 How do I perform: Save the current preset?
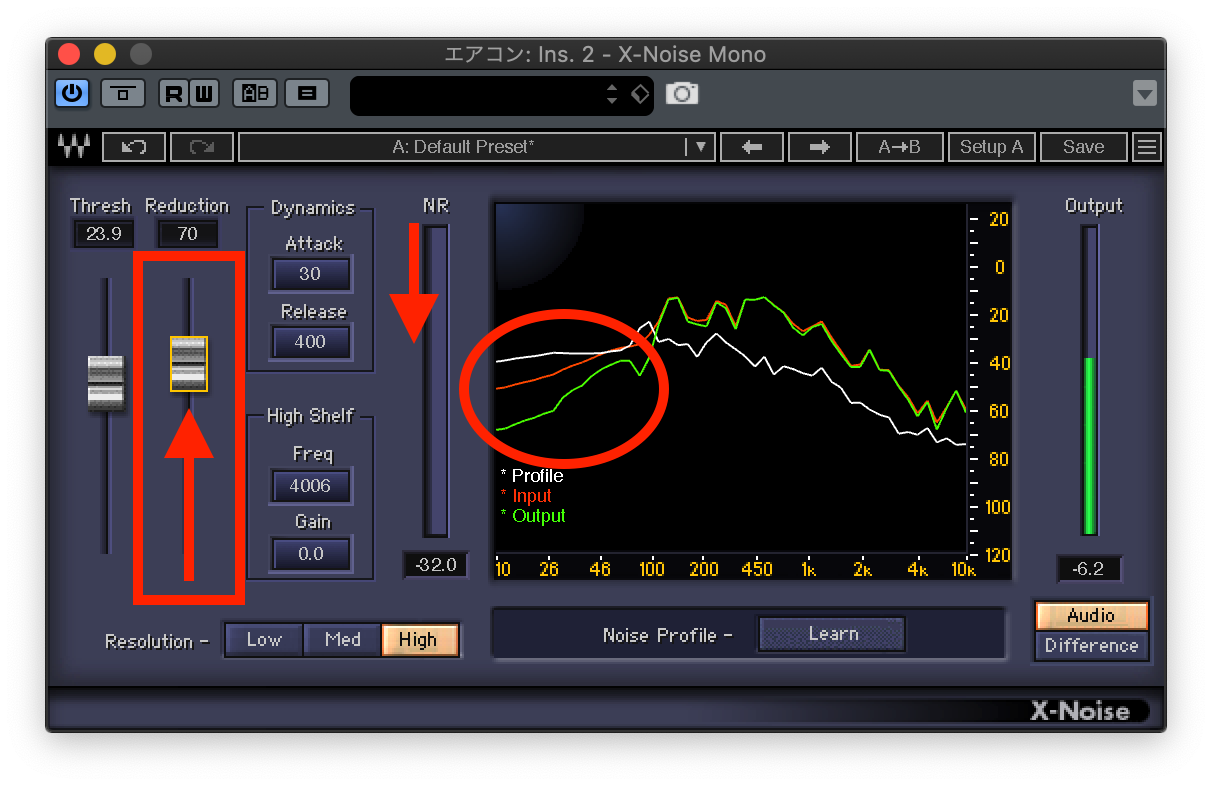[x=1084, y=146]
